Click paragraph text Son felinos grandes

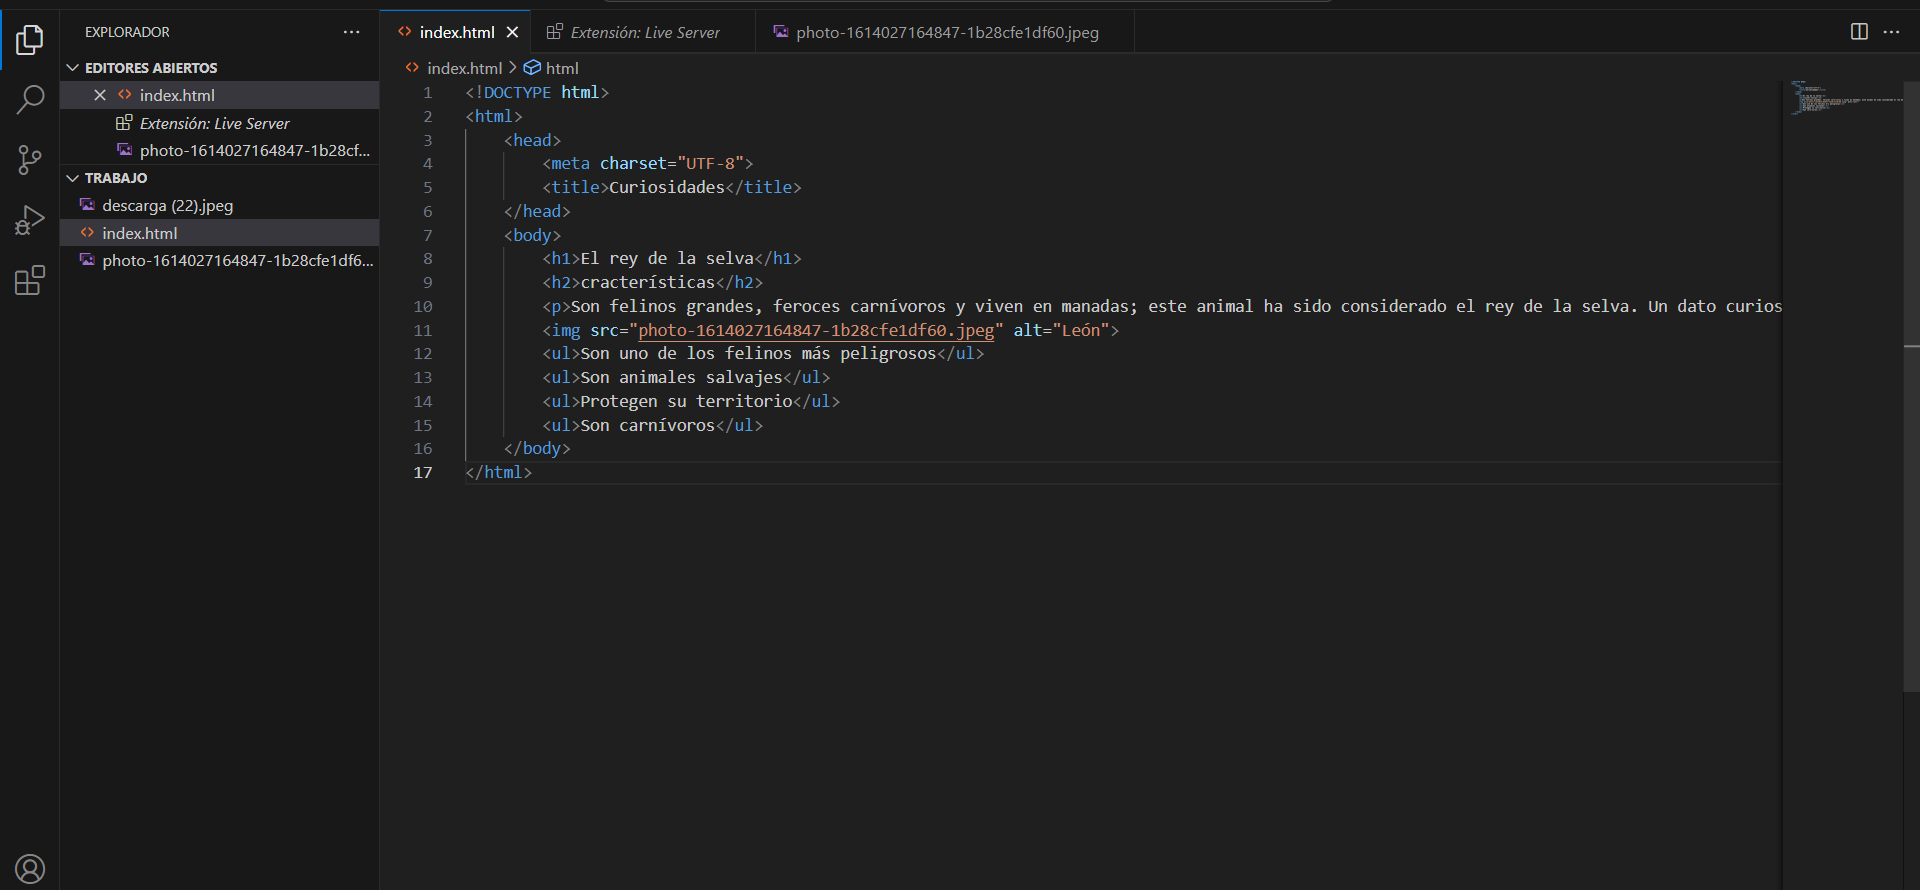coord(666,306)
